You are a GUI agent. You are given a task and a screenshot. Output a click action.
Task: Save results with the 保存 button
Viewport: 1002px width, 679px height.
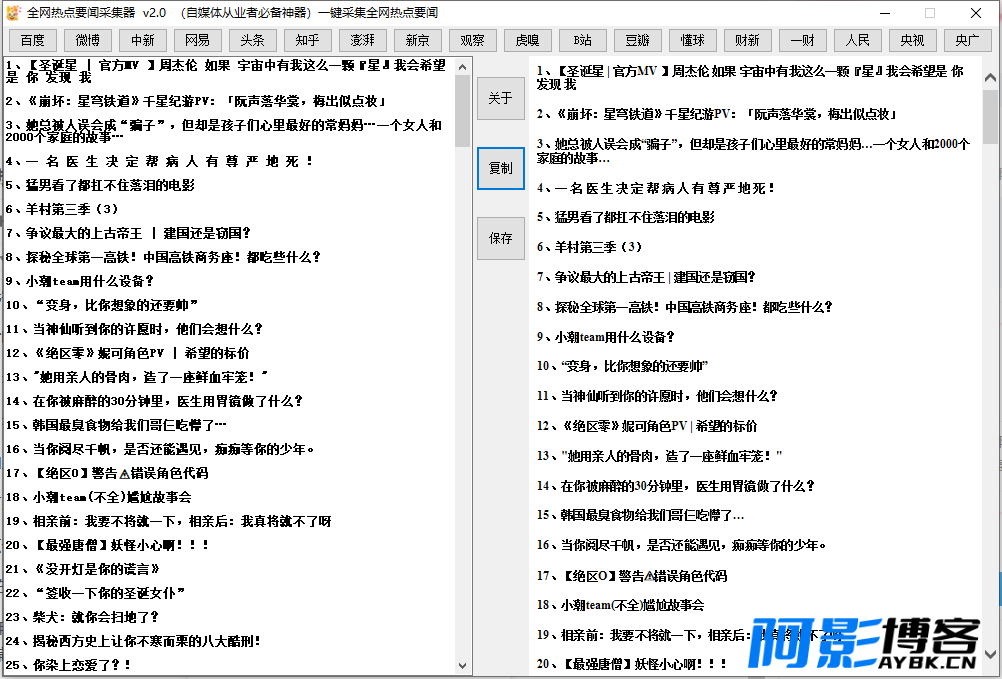[x=501, y=238]
